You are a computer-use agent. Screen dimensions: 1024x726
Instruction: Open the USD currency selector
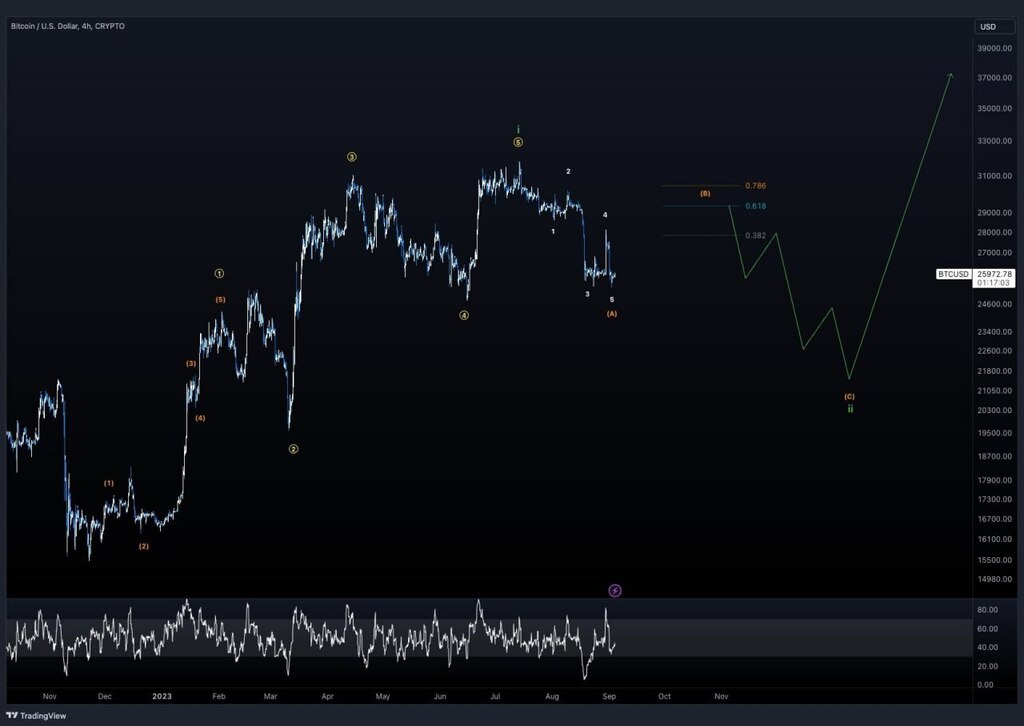[995, 27]
